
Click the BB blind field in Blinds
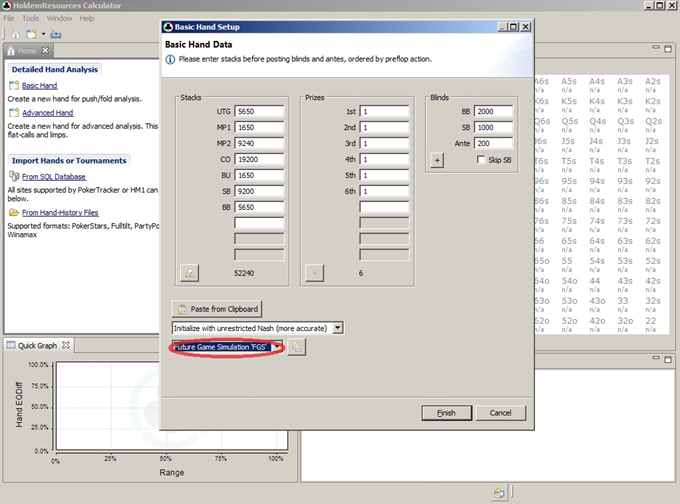tap(494, 111)
